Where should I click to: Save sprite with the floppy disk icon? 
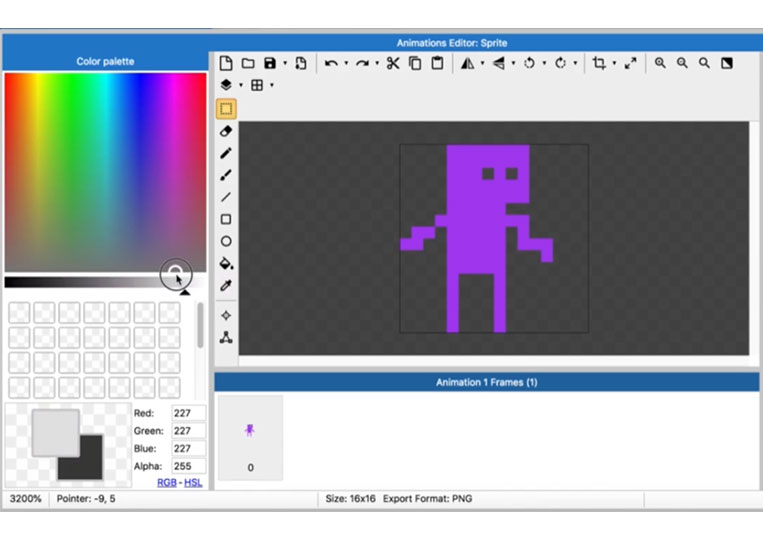270,63
